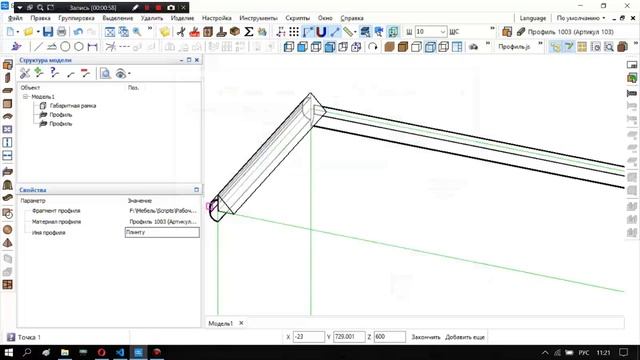Viewport: 640px width, 360px height.
Task: Click the Undo arrow icon
Action: (78, 32)
